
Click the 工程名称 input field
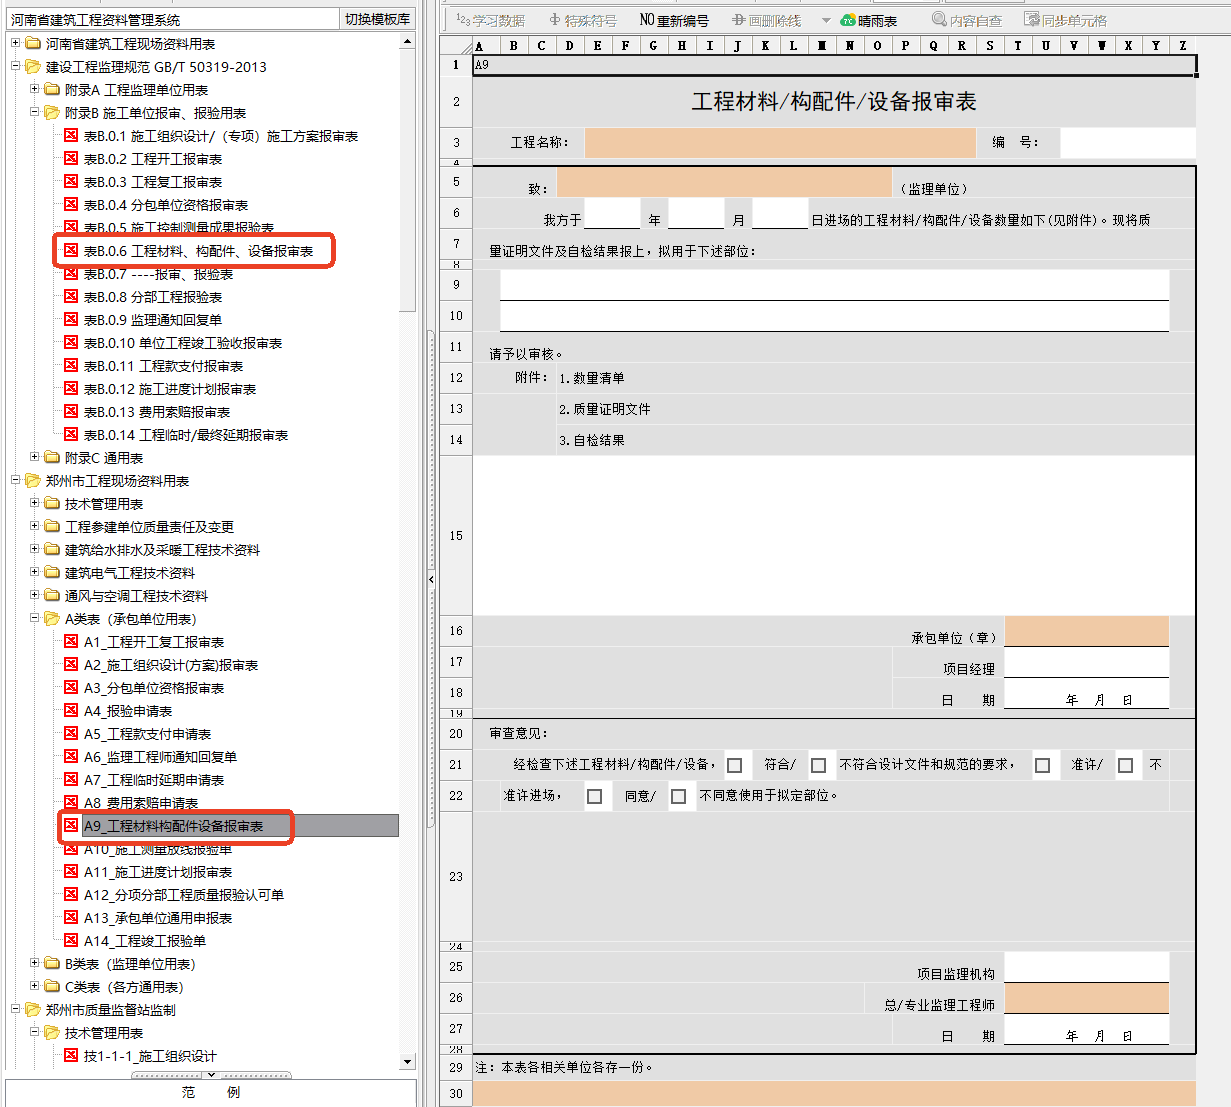click(x=779, y=142)
